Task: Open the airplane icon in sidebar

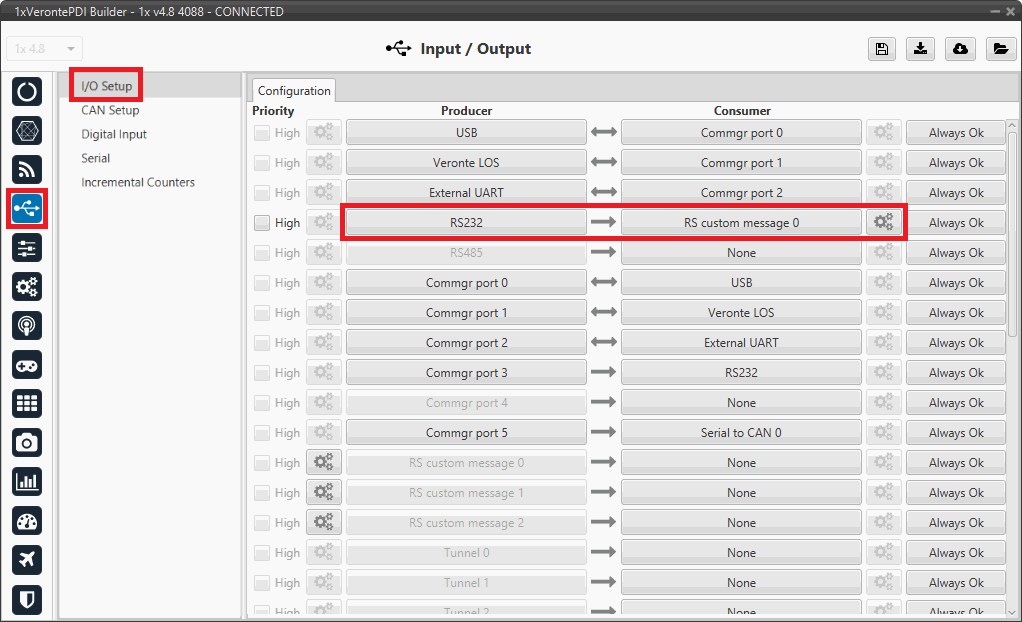Action: [x=27, y=560]
